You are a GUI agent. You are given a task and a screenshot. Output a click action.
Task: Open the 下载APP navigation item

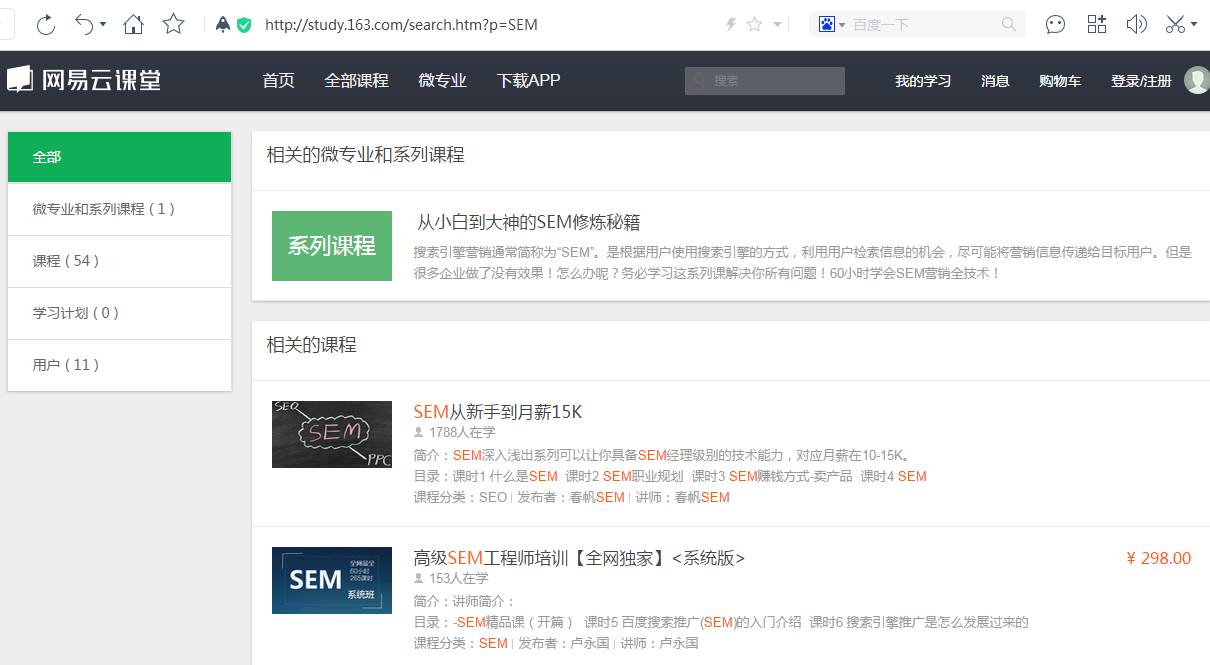528,80
